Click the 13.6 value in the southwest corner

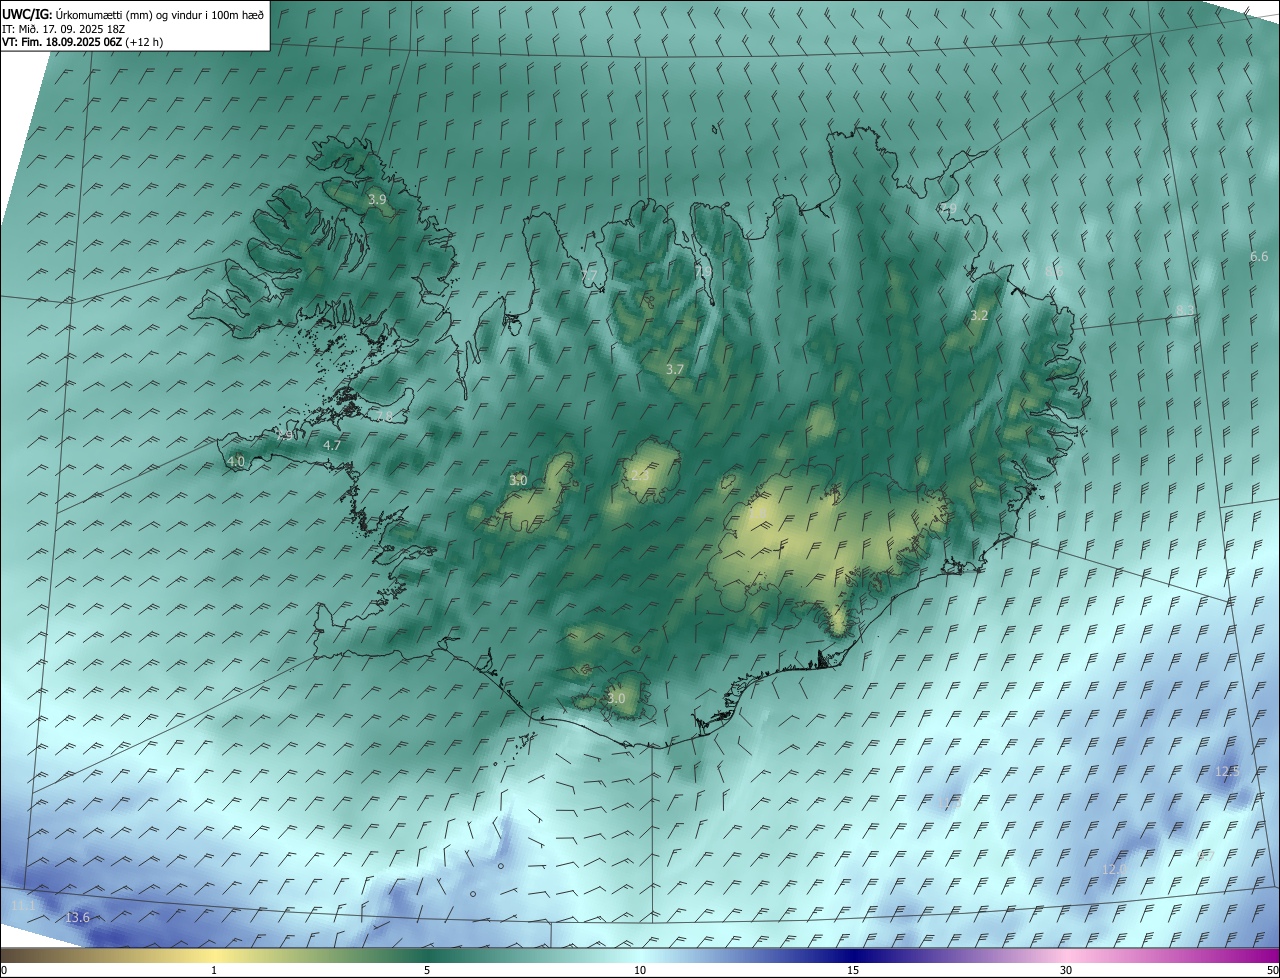77,917
